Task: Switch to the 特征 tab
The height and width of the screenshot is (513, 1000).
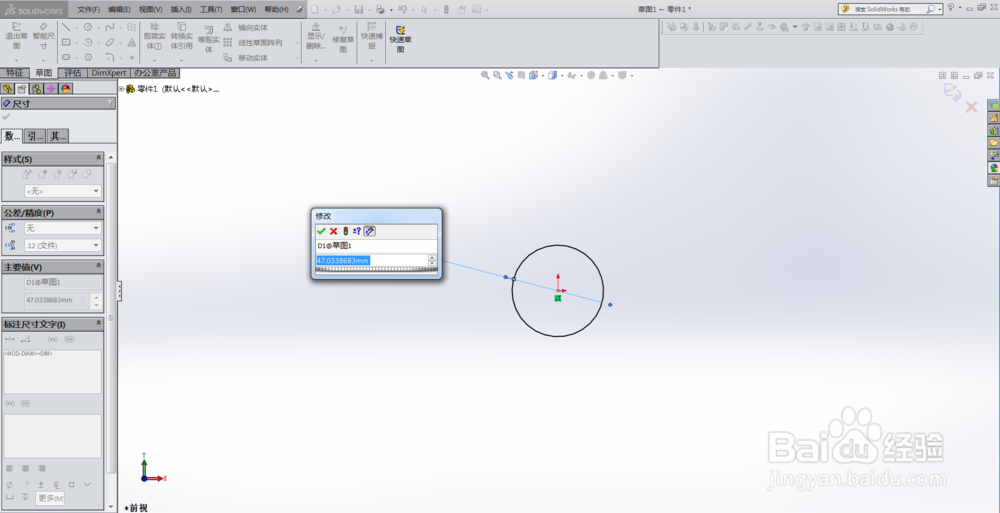Action: (15, 73)
